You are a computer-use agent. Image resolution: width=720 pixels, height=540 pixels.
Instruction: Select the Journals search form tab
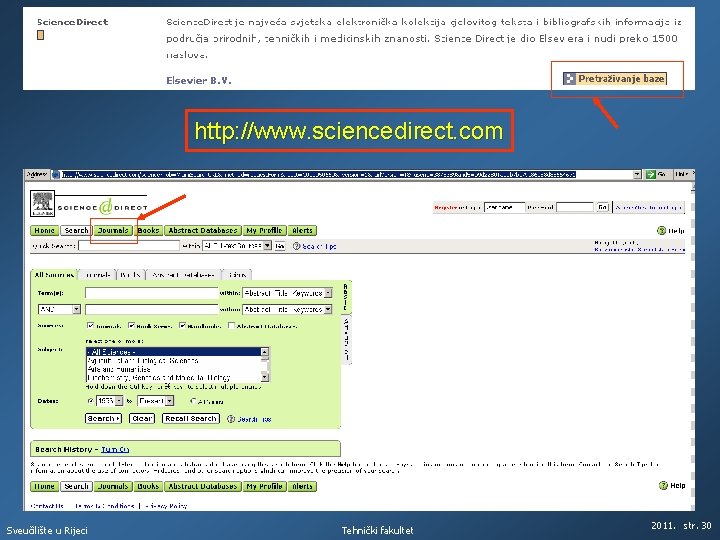98,275
